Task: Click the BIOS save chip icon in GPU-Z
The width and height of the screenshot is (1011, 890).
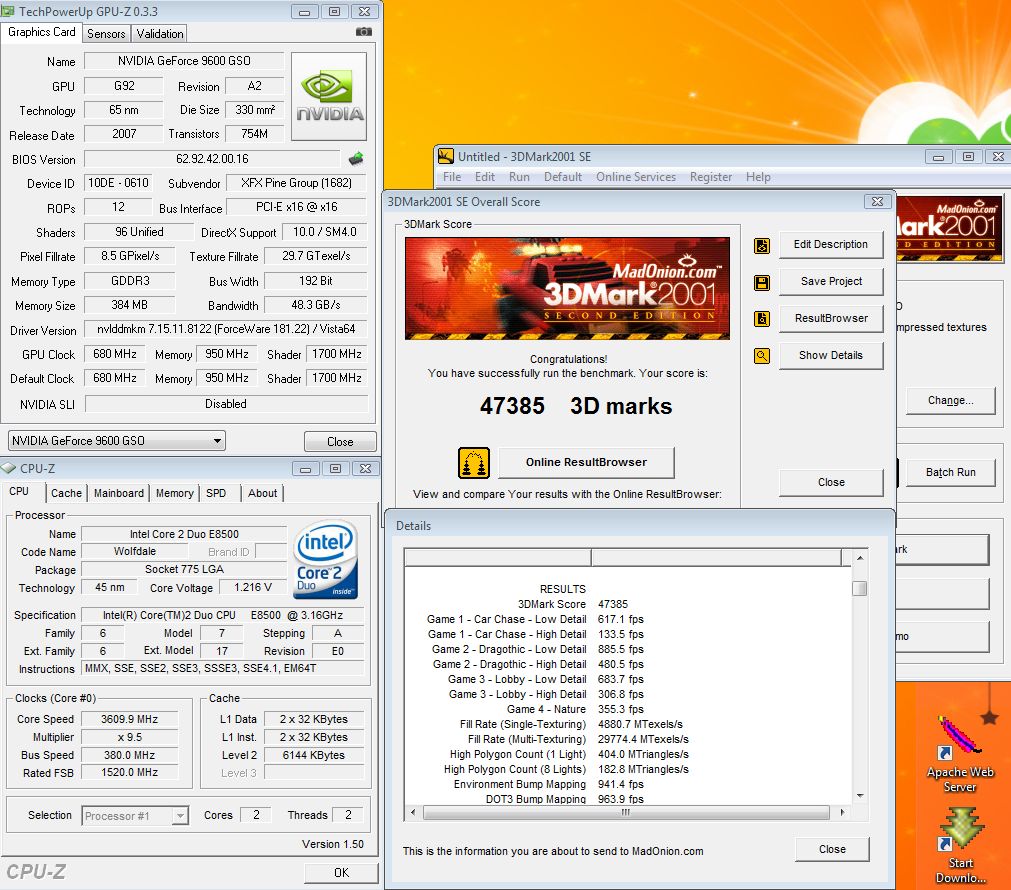Action: tap(356, 158)
